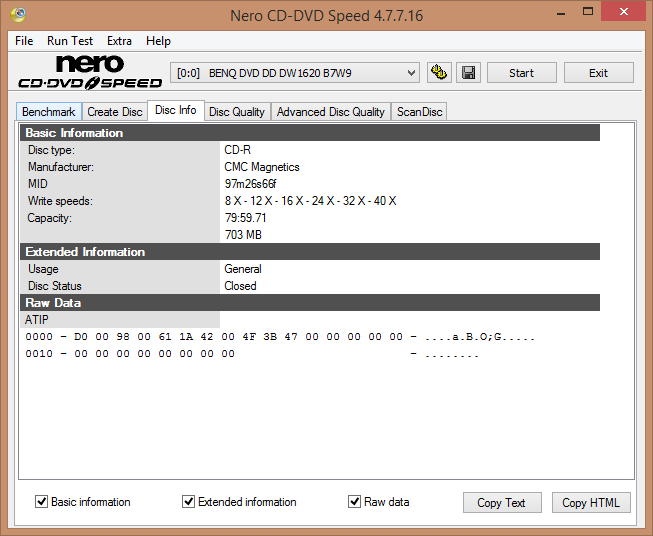Click the Raw Data section header
The width and height of the screenshot is (653, 536).
point(310,303)
